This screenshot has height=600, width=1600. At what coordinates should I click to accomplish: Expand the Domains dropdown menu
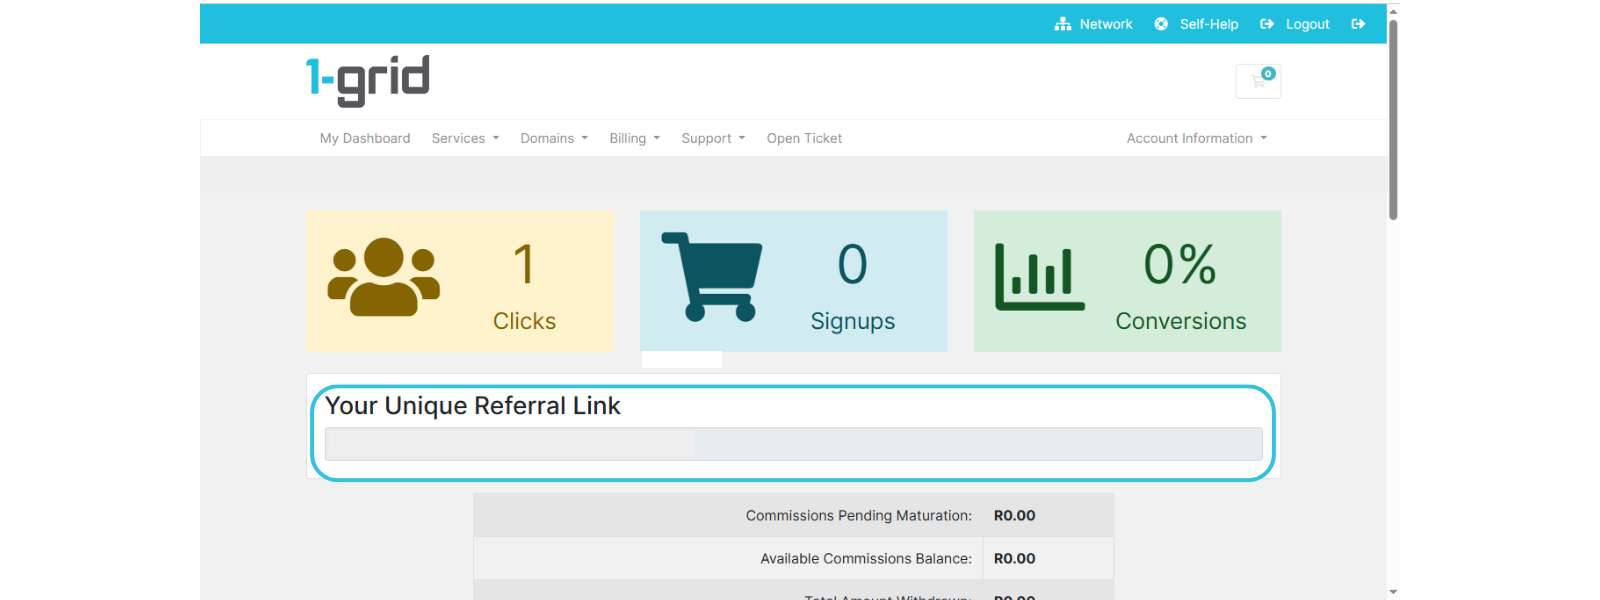(554, 138)
